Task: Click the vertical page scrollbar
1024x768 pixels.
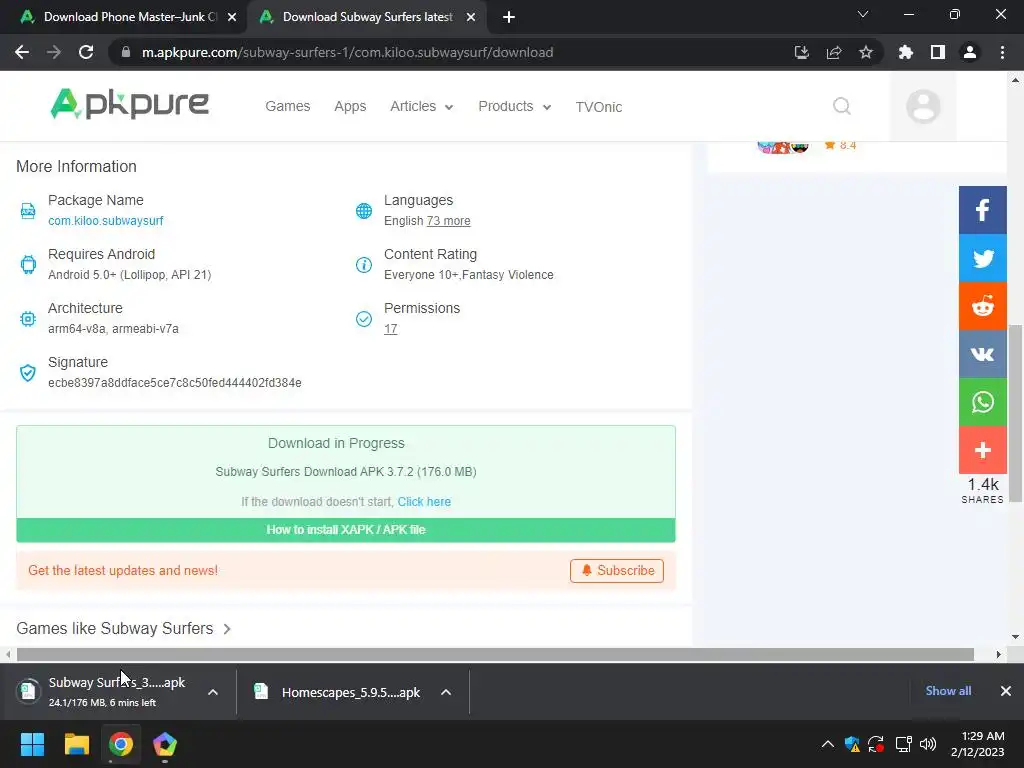Action: (1015, 413)
